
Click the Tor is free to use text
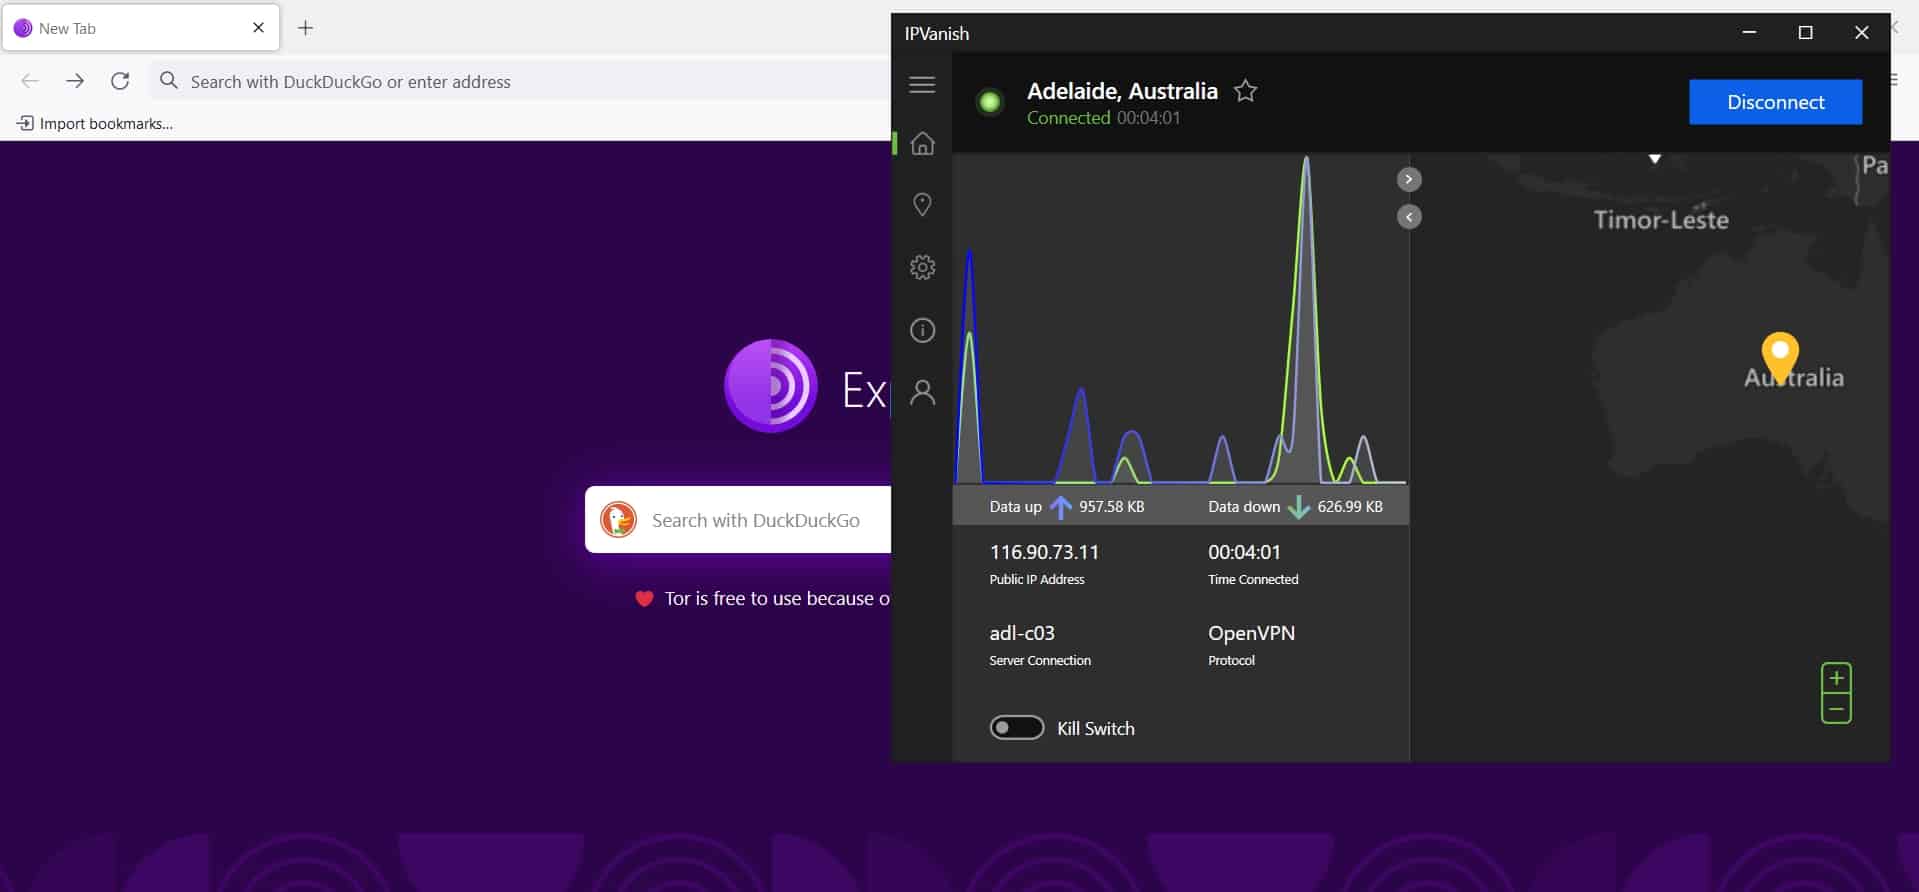pyautogui.click(x=777, y=599)
